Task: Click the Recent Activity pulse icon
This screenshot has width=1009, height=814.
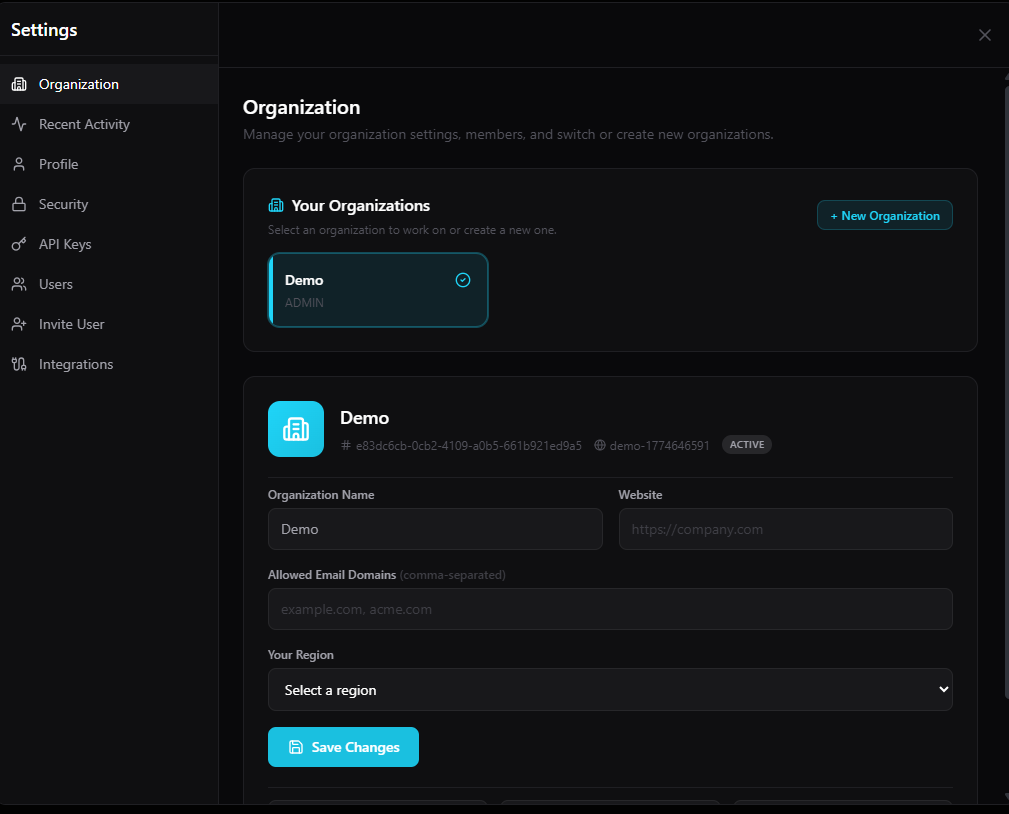Action: click(18, 124)
